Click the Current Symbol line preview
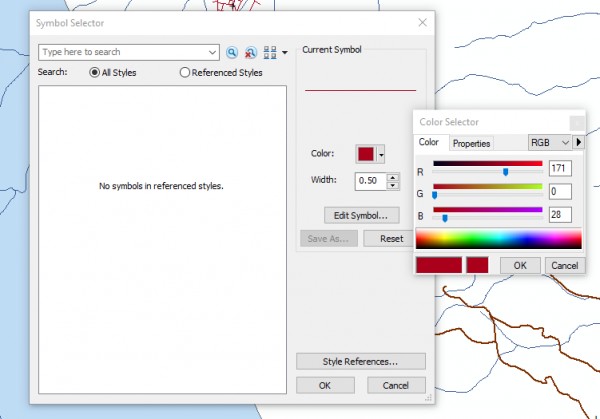The height and width of the screenshot is (419, 600). [x=360, y=91]
